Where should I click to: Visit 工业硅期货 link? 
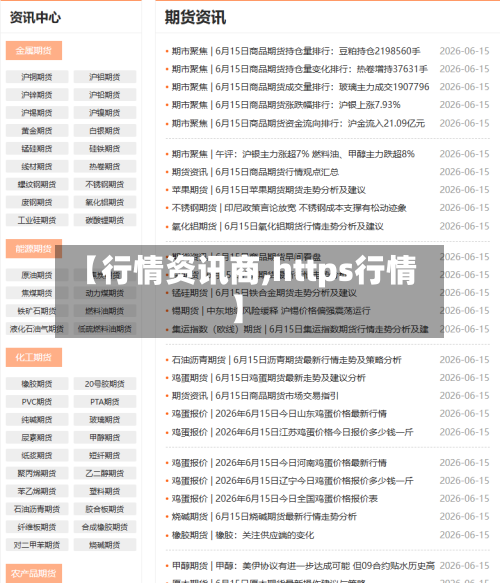pos(37,220)
